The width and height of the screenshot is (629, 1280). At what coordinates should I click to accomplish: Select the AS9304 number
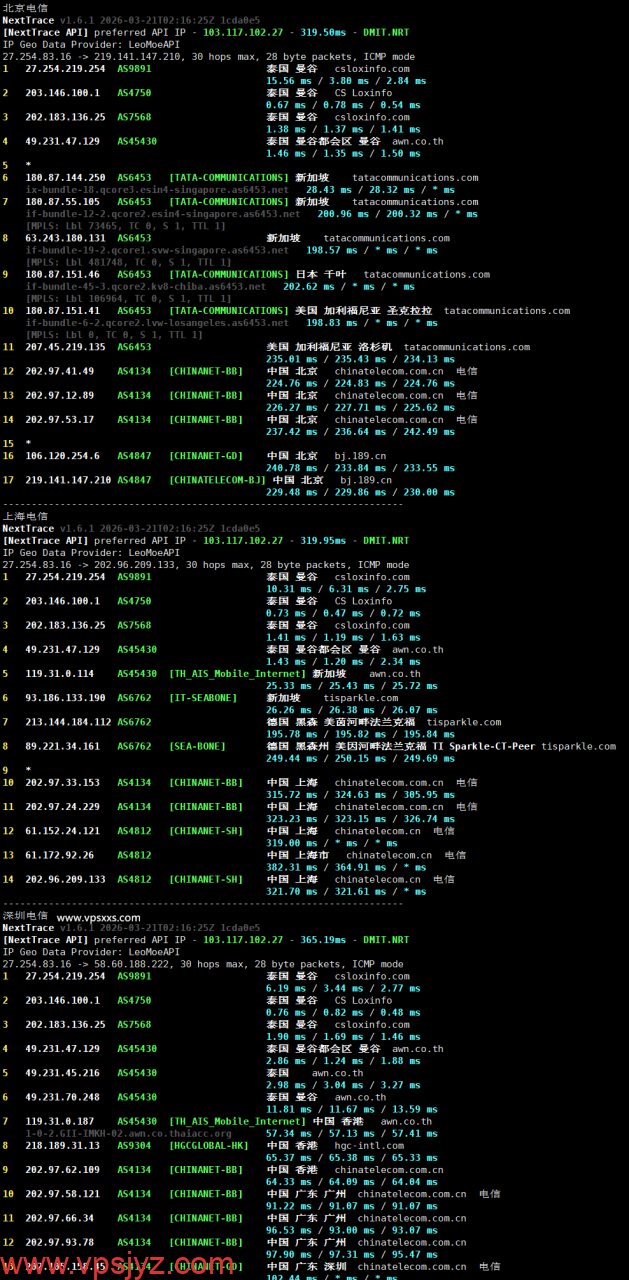coord(134,1145)
